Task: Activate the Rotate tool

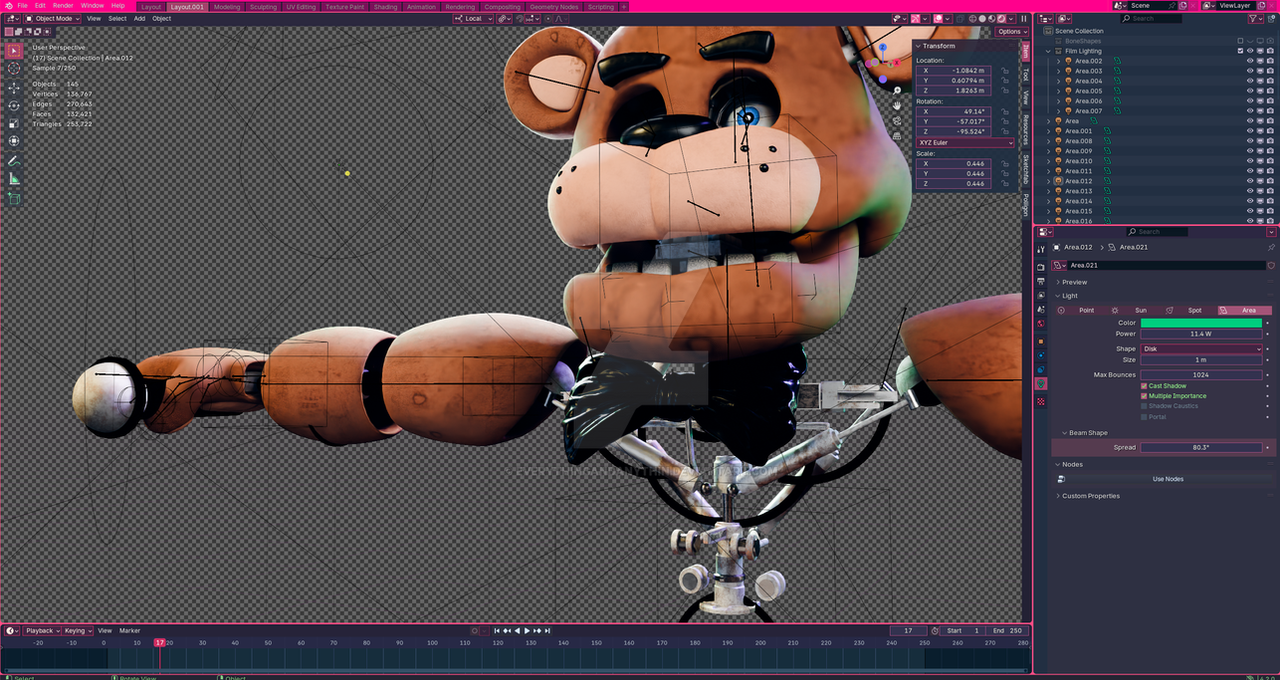Action: [14, 105]
